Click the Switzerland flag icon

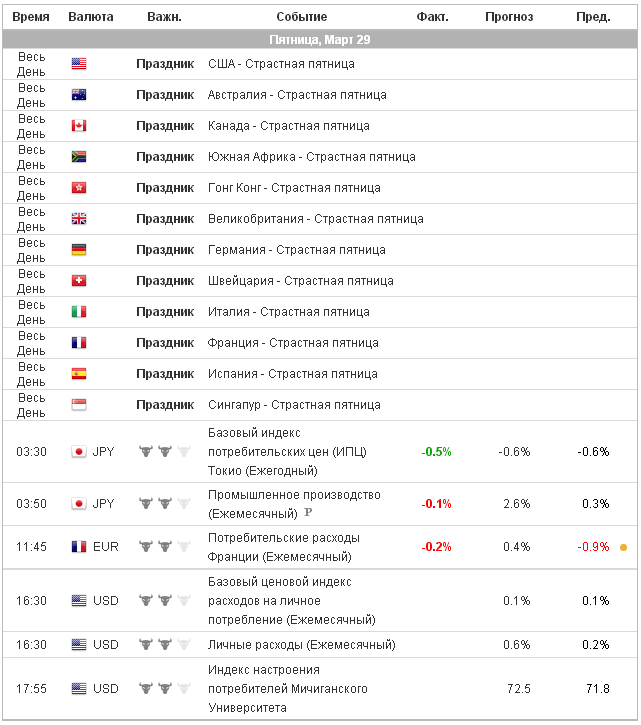tap(79, 281)
